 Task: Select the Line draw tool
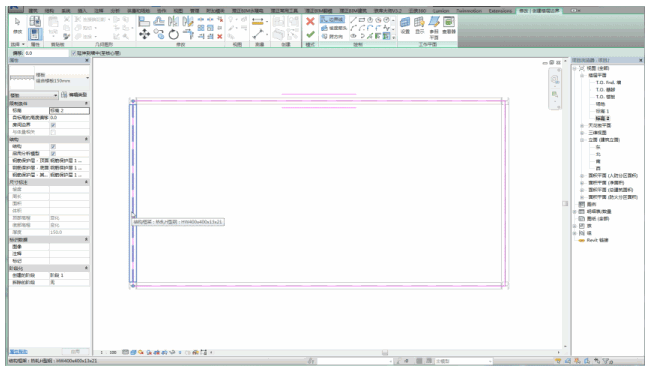[x=353, y=20]
